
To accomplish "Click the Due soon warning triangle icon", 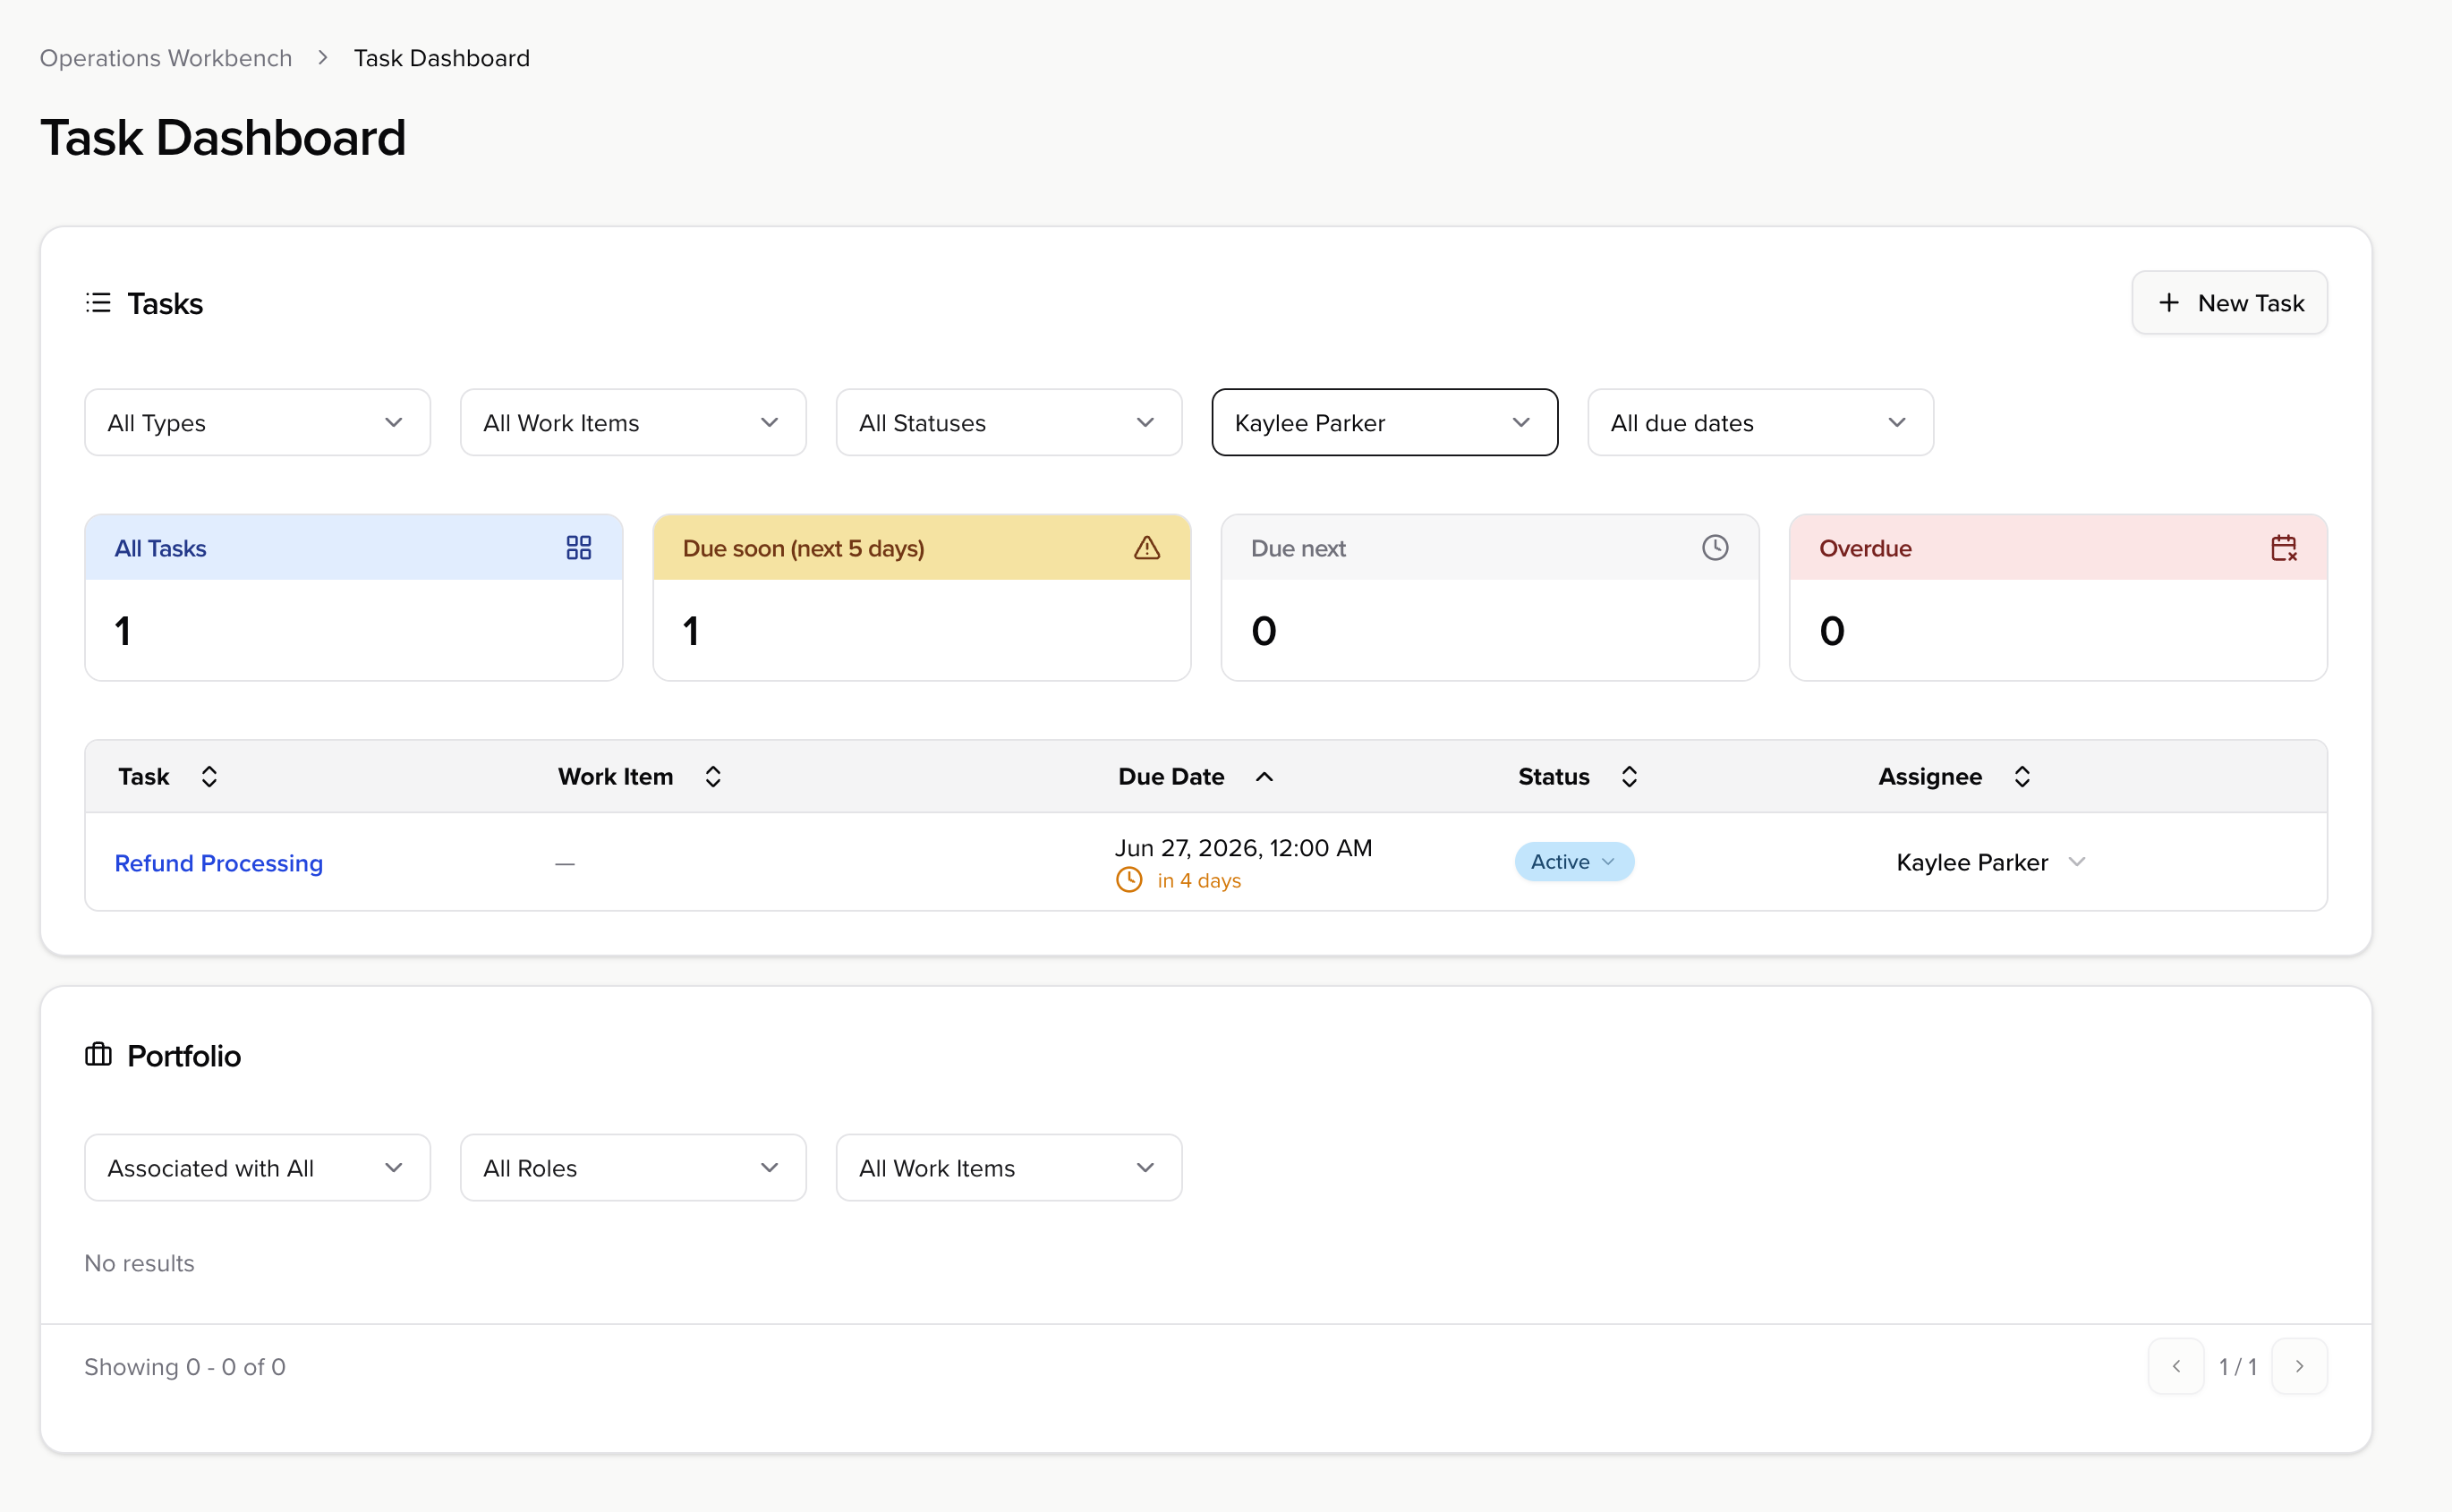I will (1146, 548).
